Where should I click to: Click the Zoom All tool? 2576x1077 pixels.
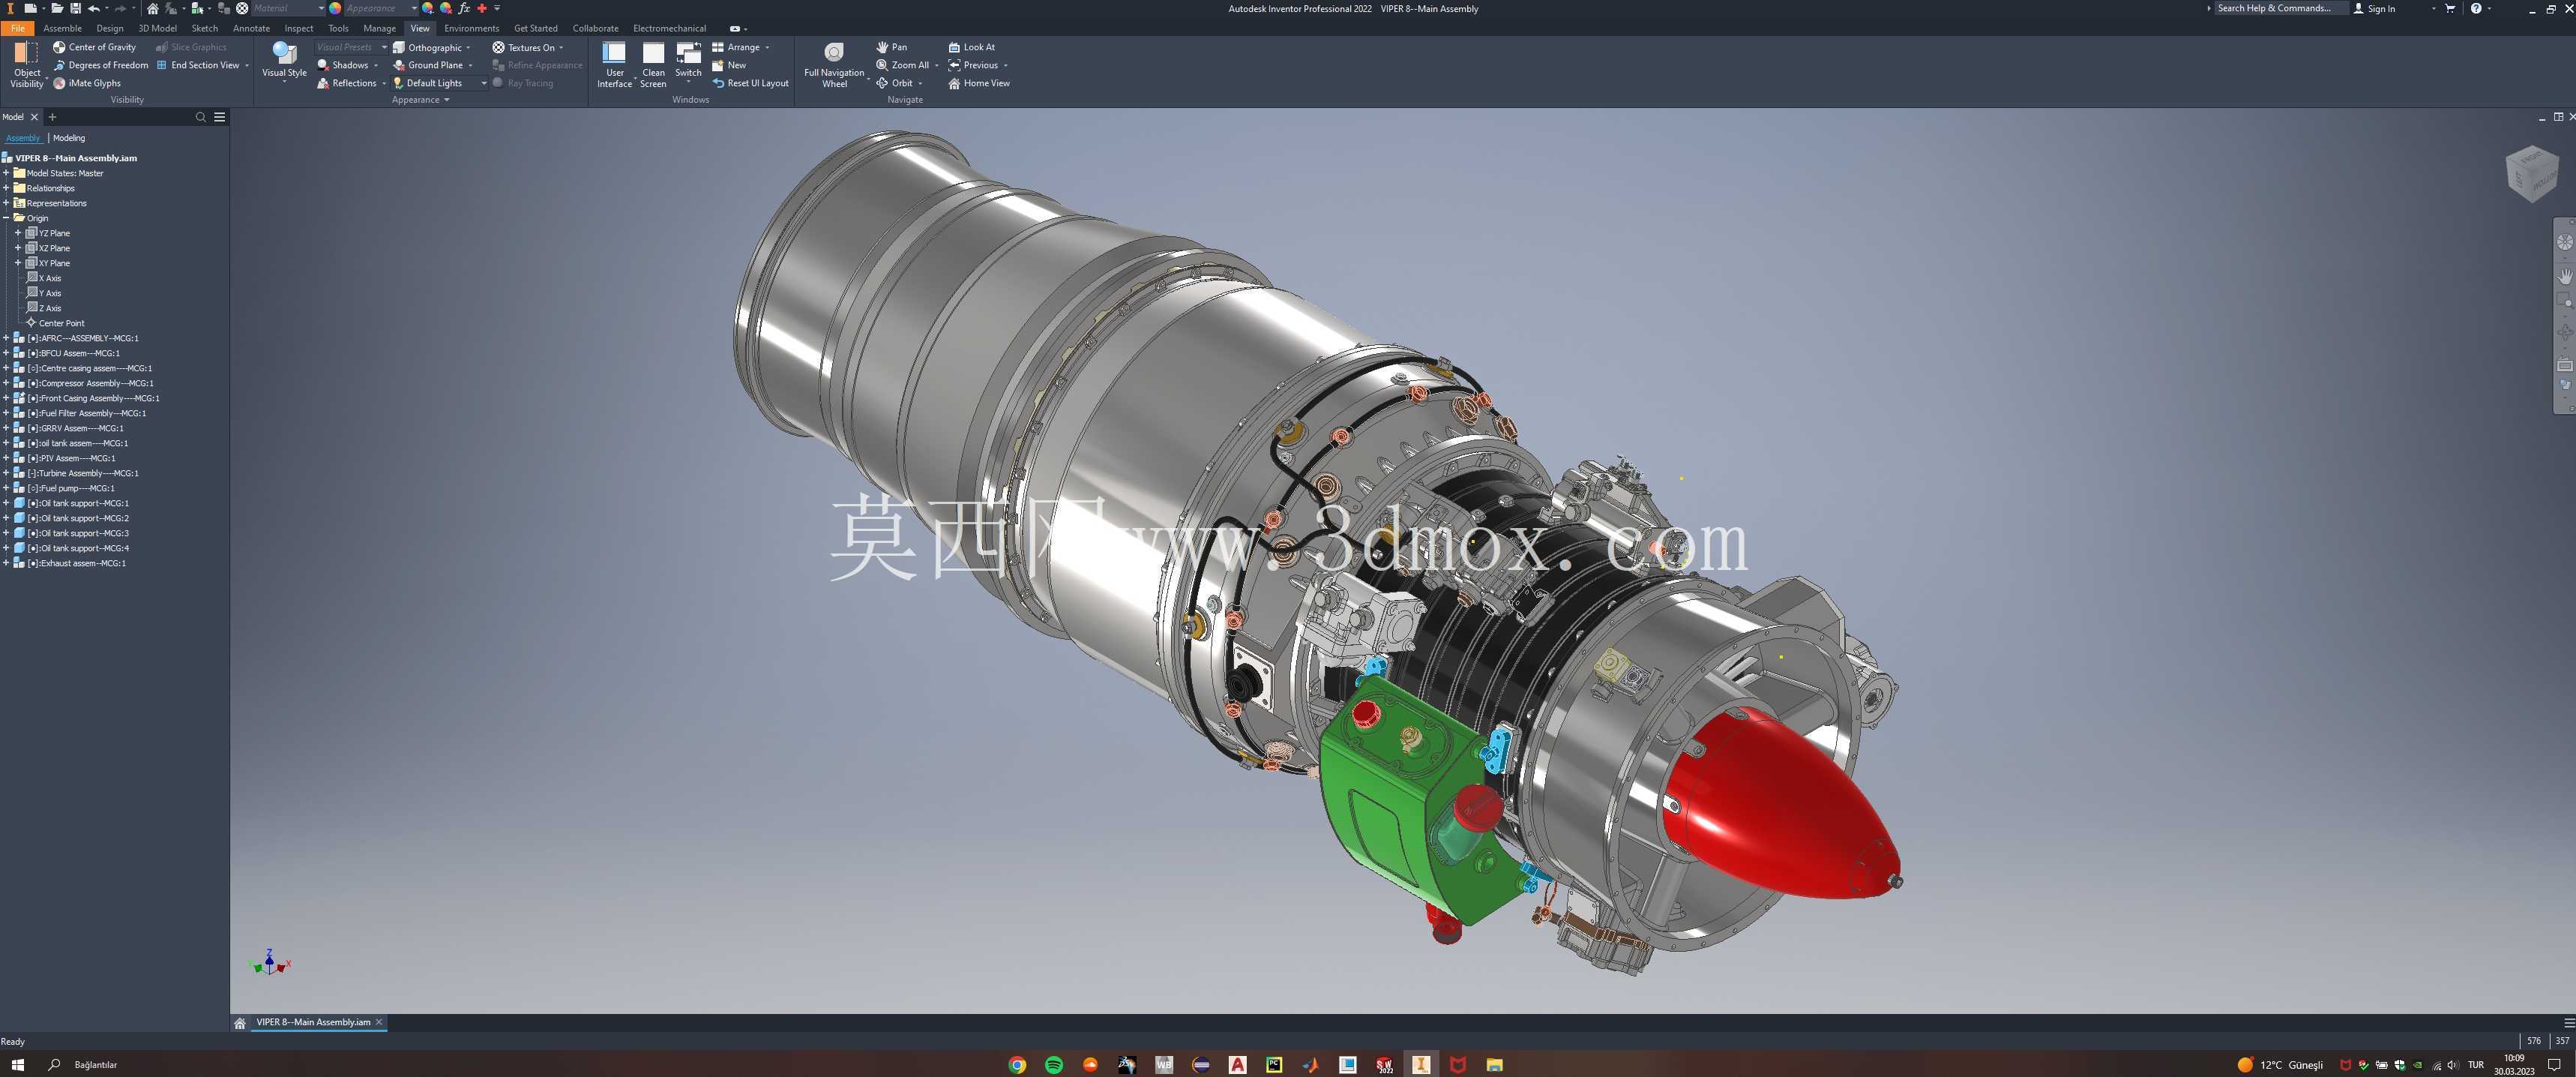click(x=902, y=65)
